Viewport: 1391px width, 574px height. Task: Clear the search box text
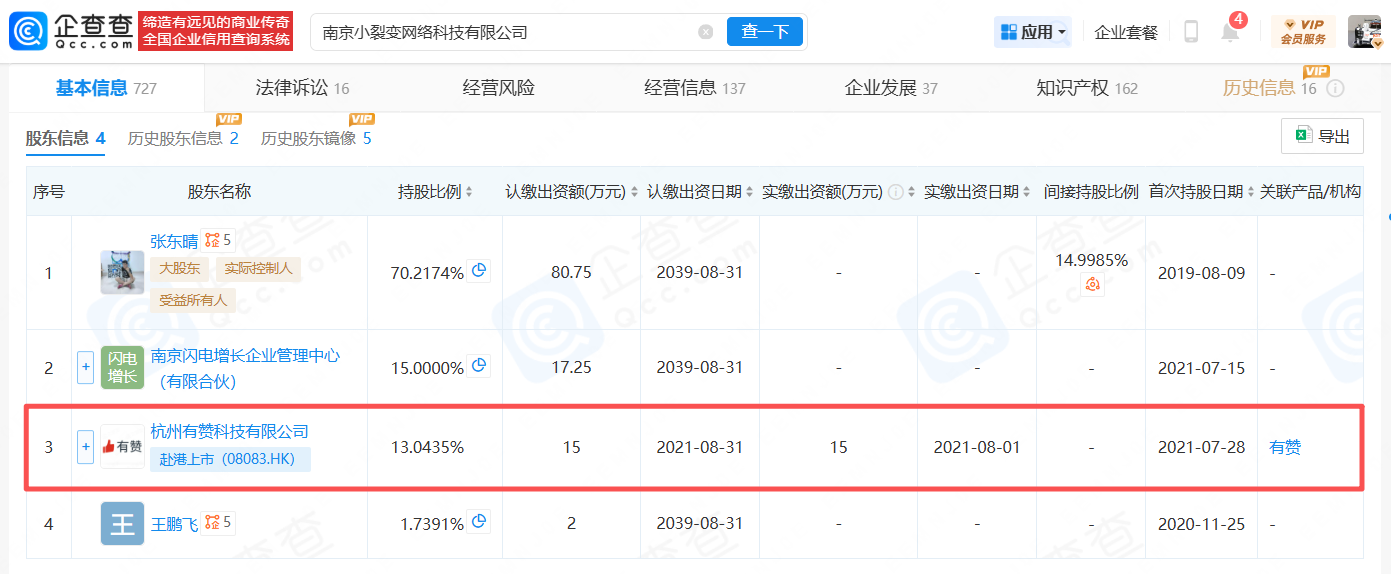(706, 32)
